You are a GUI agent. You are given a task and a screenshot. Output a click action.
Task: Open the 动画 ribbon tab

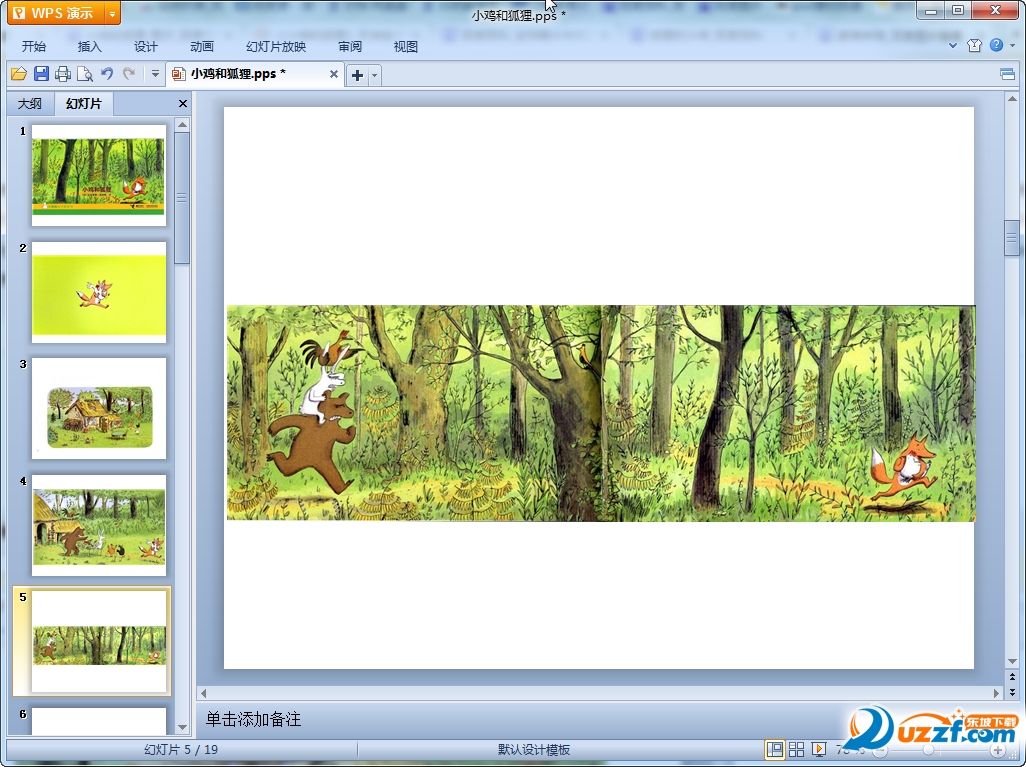tap(202, 46)
